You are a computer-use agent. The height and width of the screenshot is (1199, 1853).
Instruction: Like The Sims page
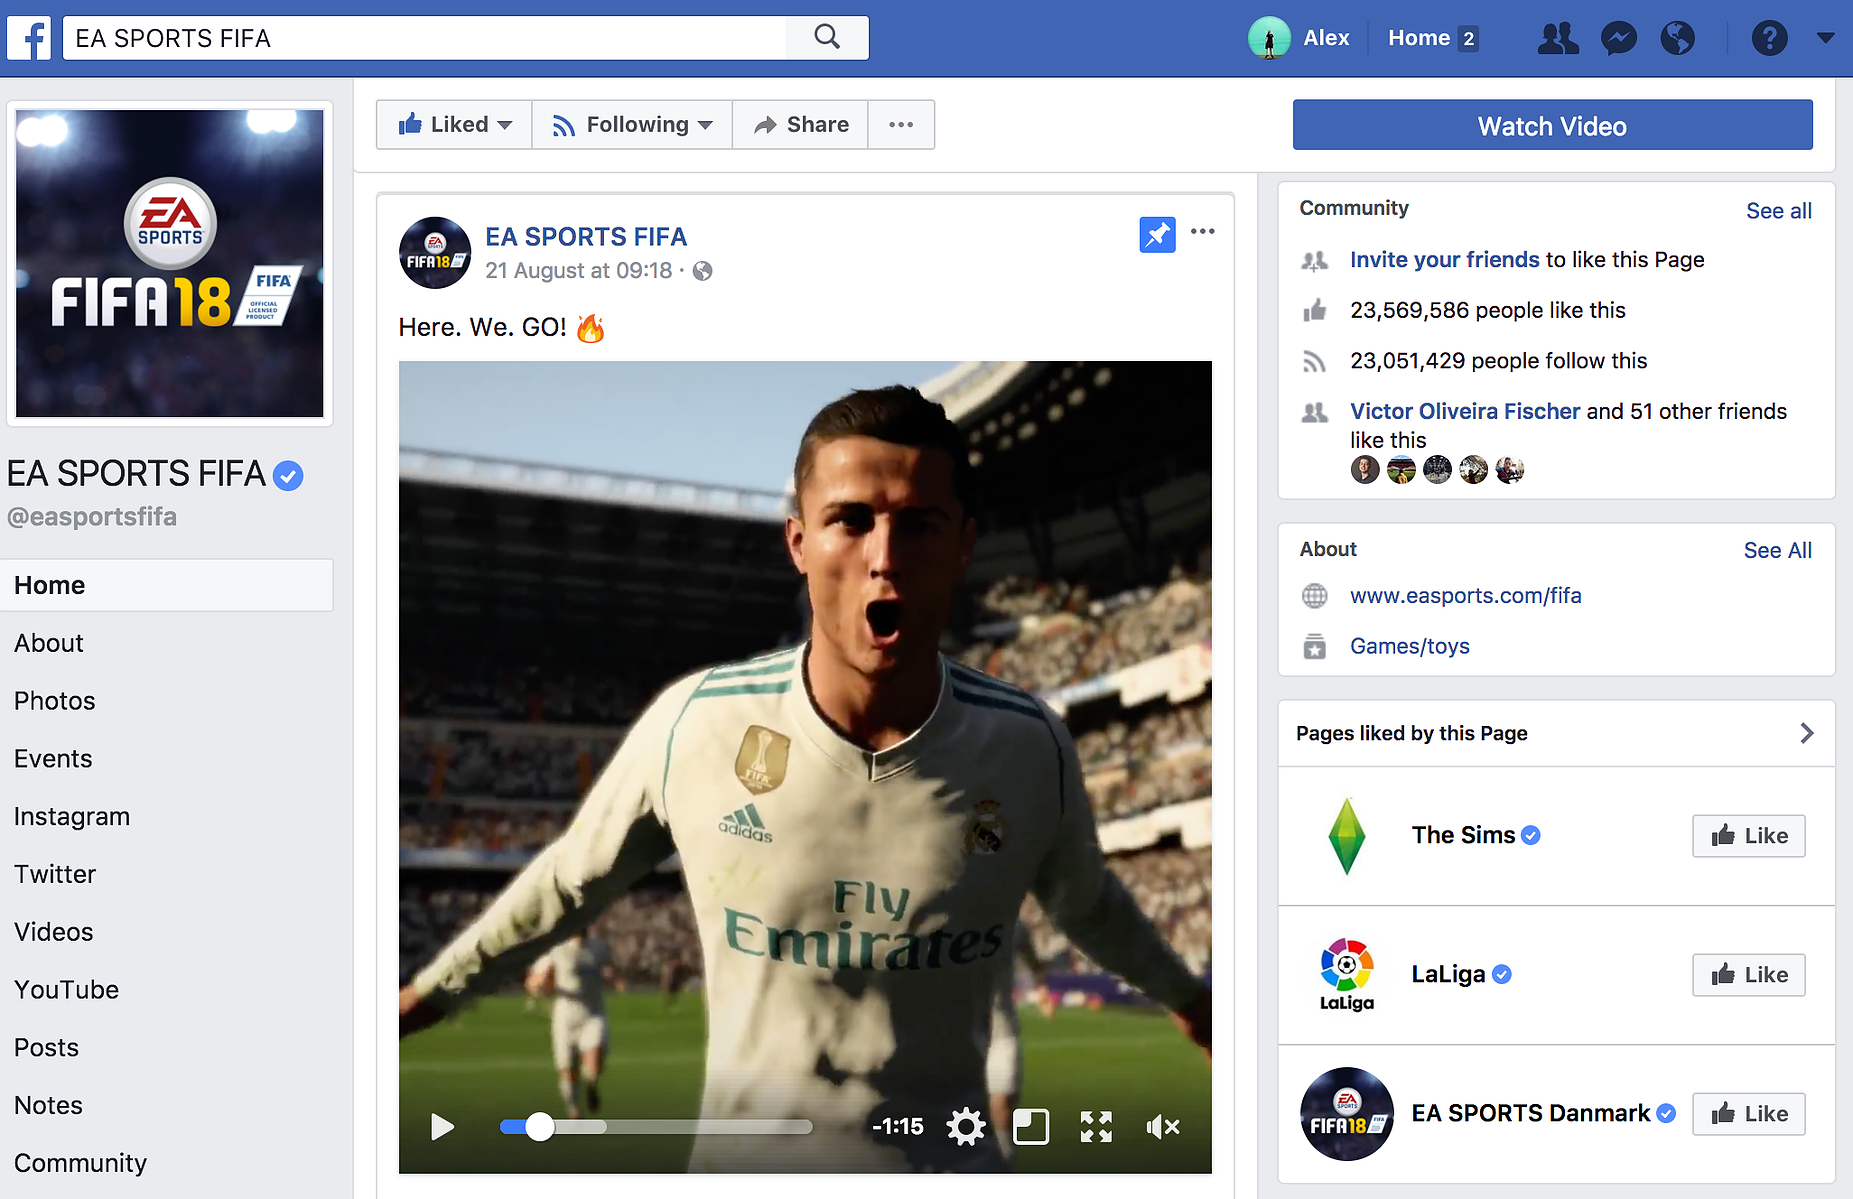(1749, 836)
